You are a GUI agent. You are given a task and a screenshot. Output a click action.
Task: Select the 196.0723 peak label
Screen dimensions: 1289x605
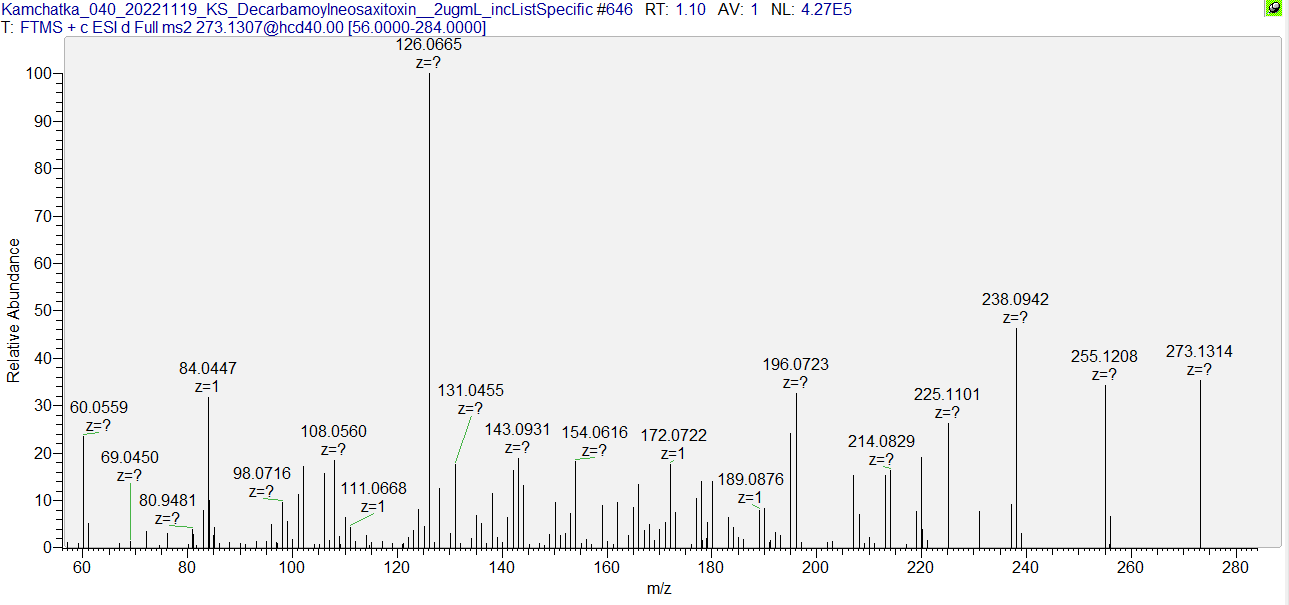coord(795,365)
